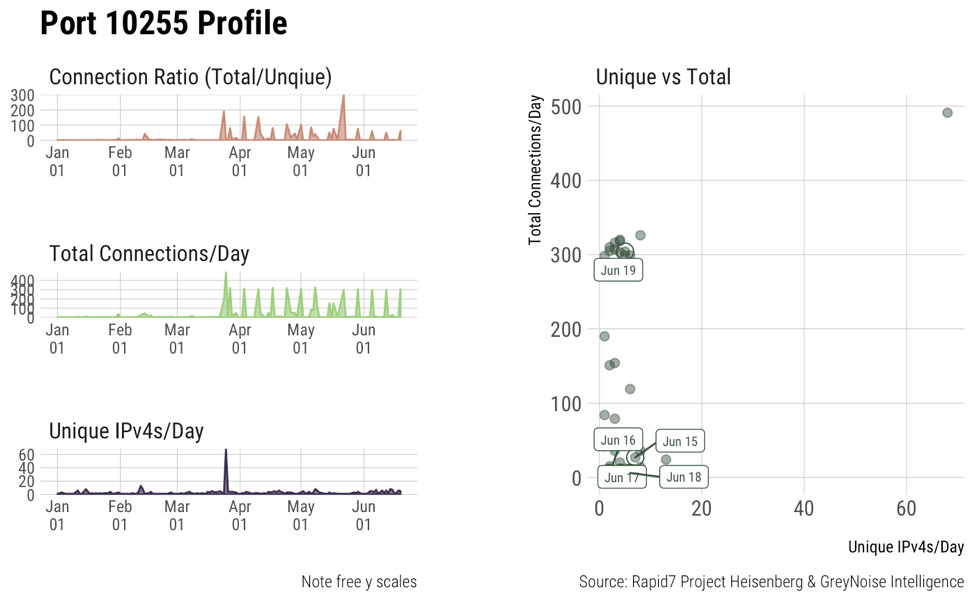Screen dimensions: 974x600
Task: Click the Jun 18 annotation label
Action: [x=683, y=477]
